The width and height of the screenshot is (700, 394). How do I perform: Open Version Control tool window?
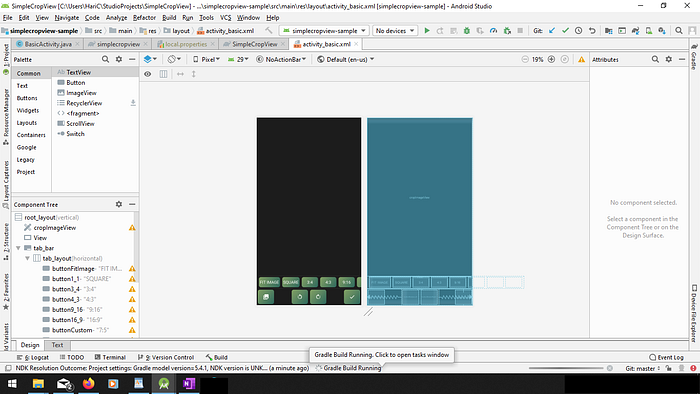pos(166,357)
